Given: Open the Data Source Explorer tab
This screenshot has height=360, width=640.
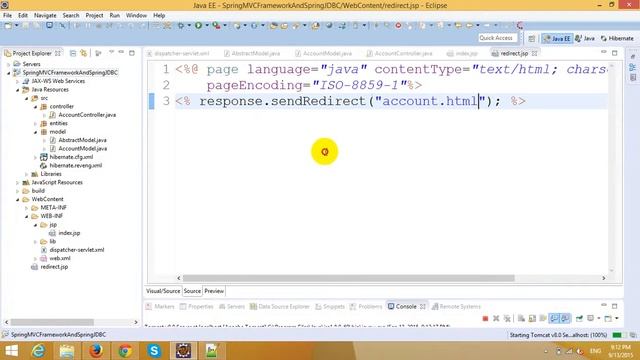Looking at the screenshot, I should [x=280, y=307].
